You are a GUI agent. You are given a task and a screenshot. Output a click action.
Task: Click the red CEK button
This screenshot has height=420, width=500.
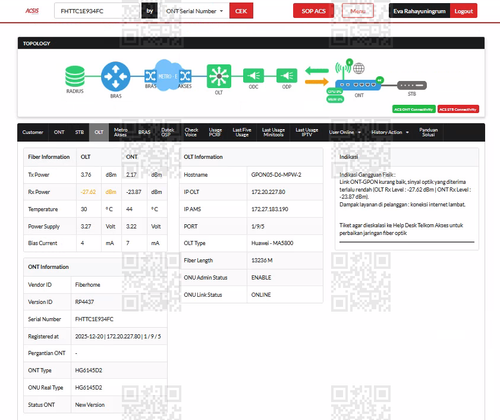[x=241, y=11]
